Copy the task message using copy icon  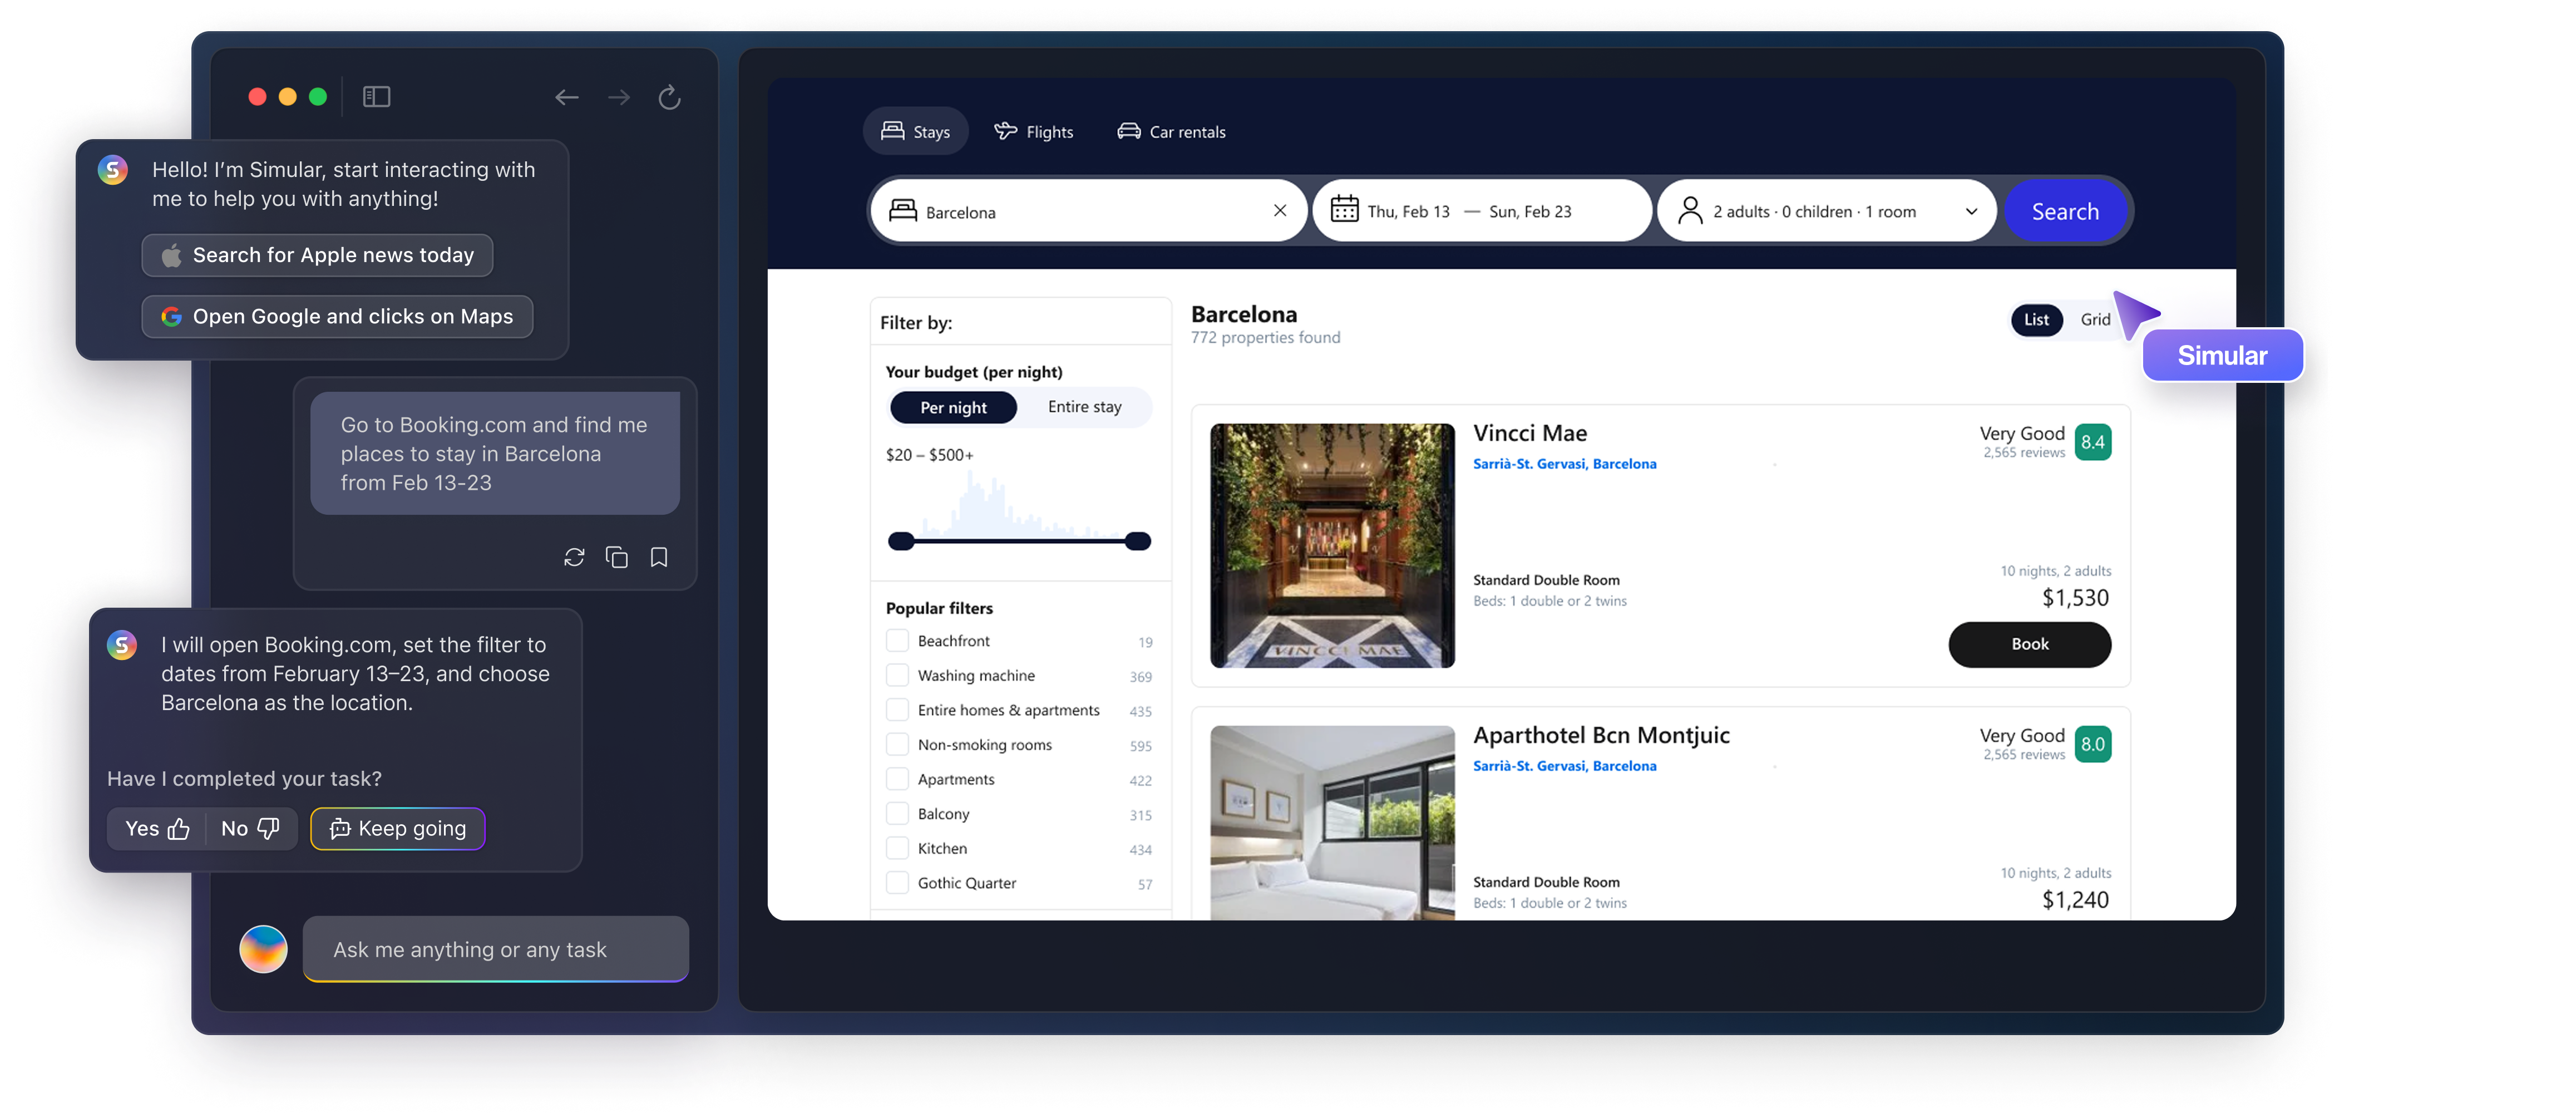click(617, 557)
